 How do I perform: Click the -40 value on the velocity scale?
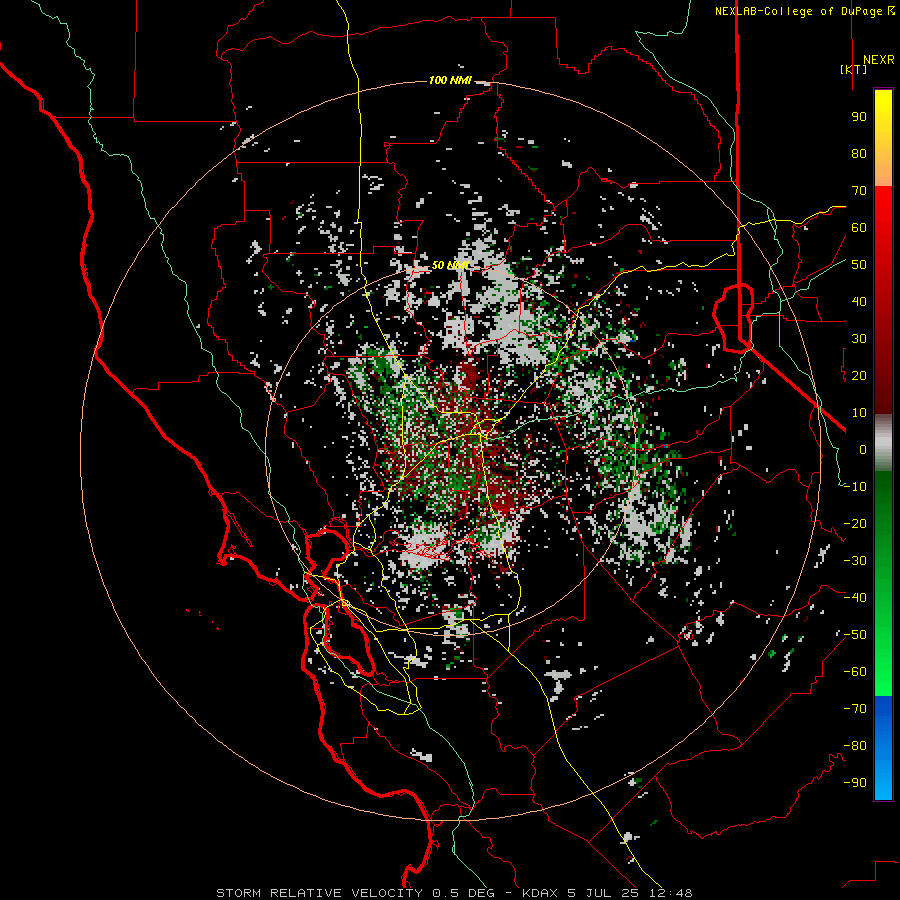(855, 598)
